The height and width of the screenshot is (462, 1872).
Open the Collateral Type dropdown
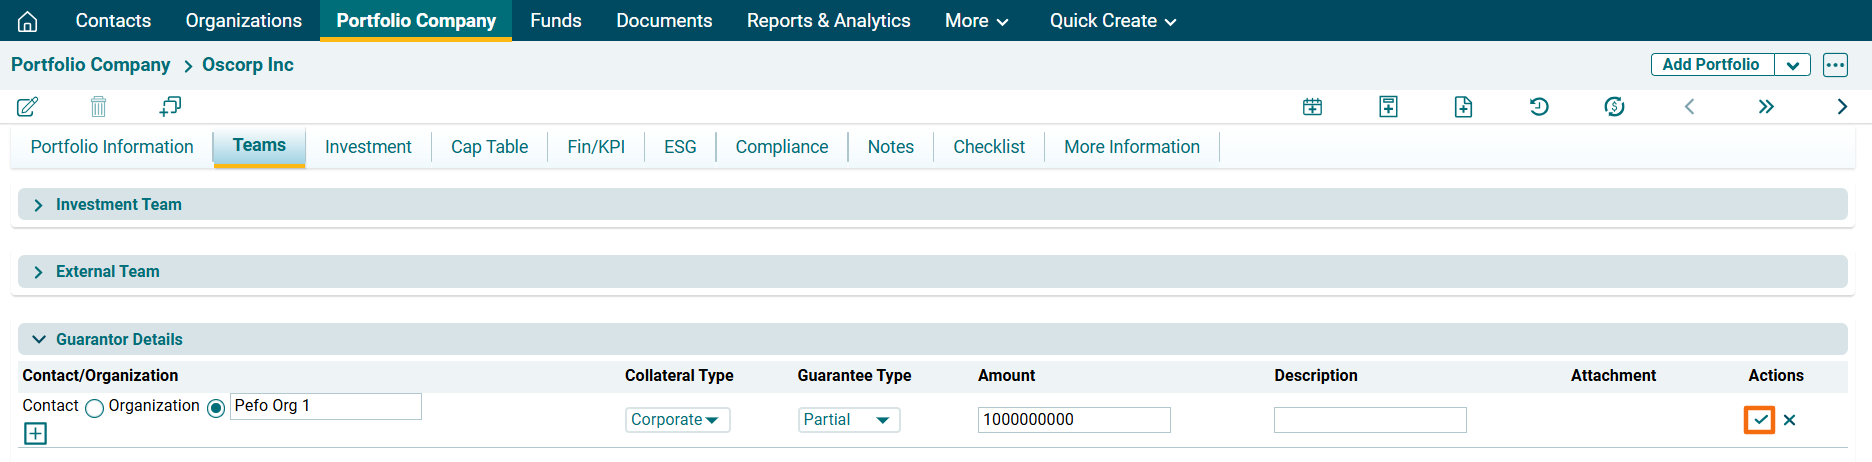click(x=677, y=420)
